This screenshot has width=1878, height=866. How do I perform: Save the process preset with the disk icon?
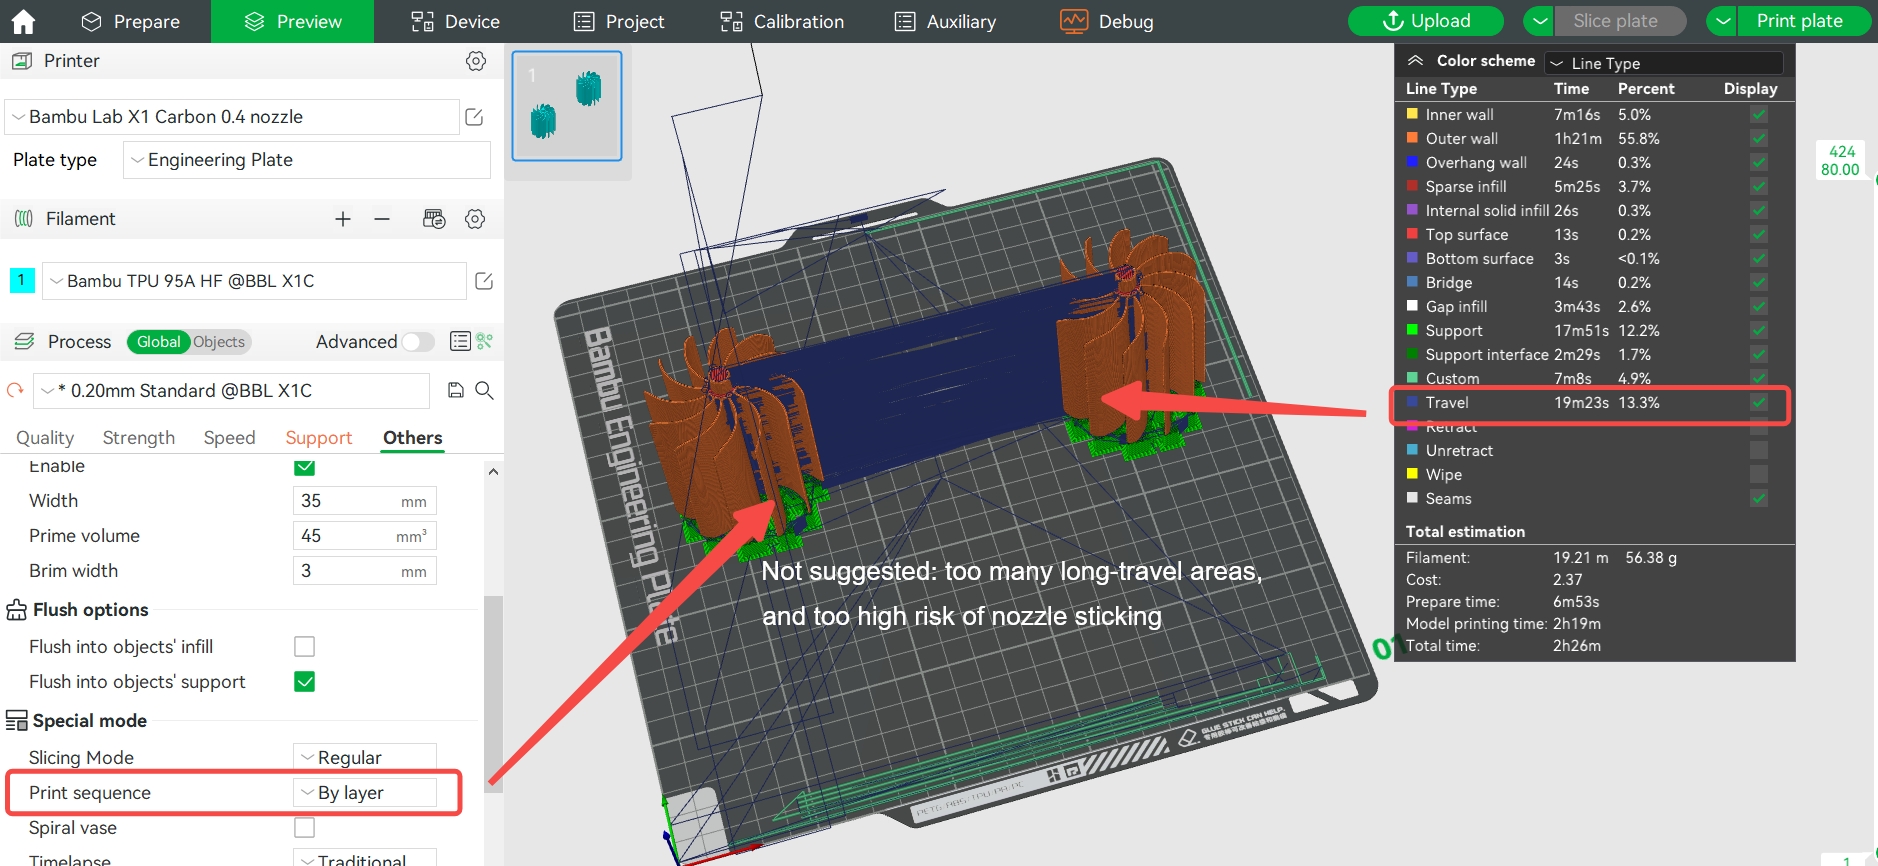coord(456,390)
